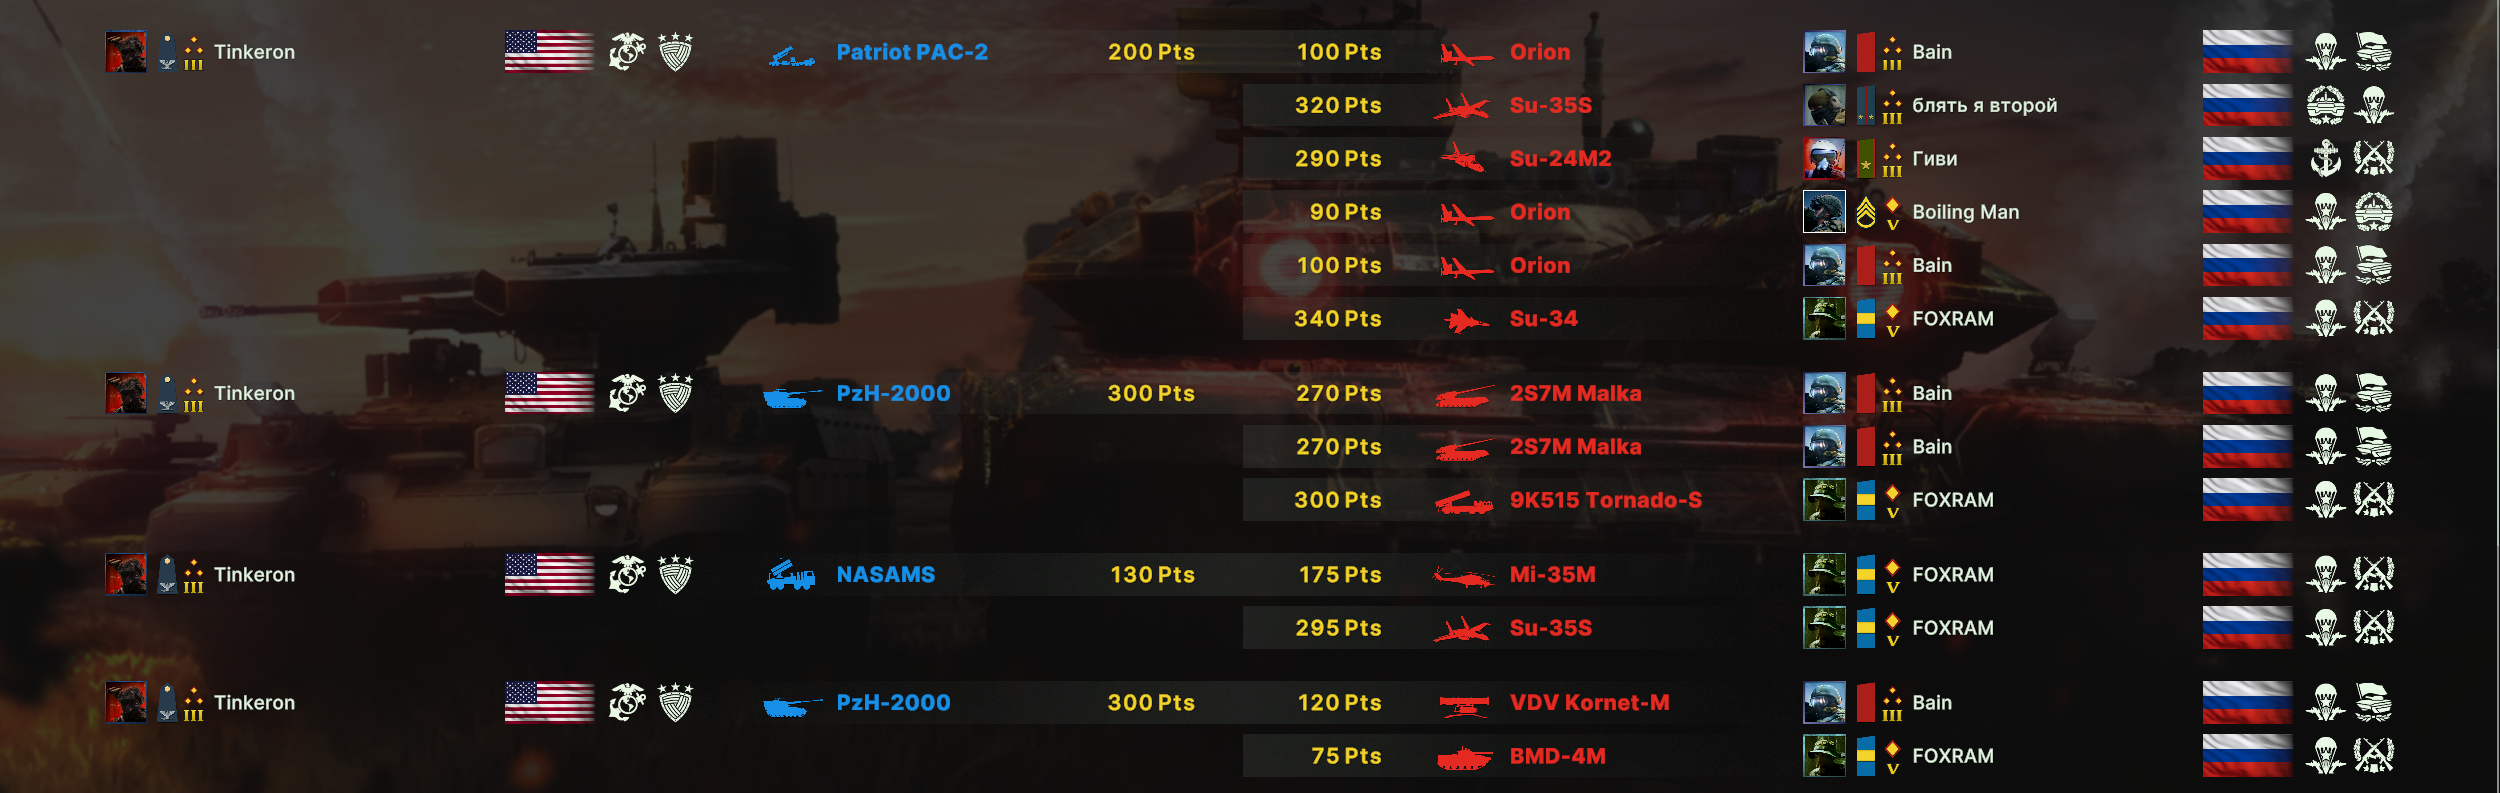Click the red BMD-4M vehicle icon
The height and width of the screenshot is (793, 2500).
1464,758
